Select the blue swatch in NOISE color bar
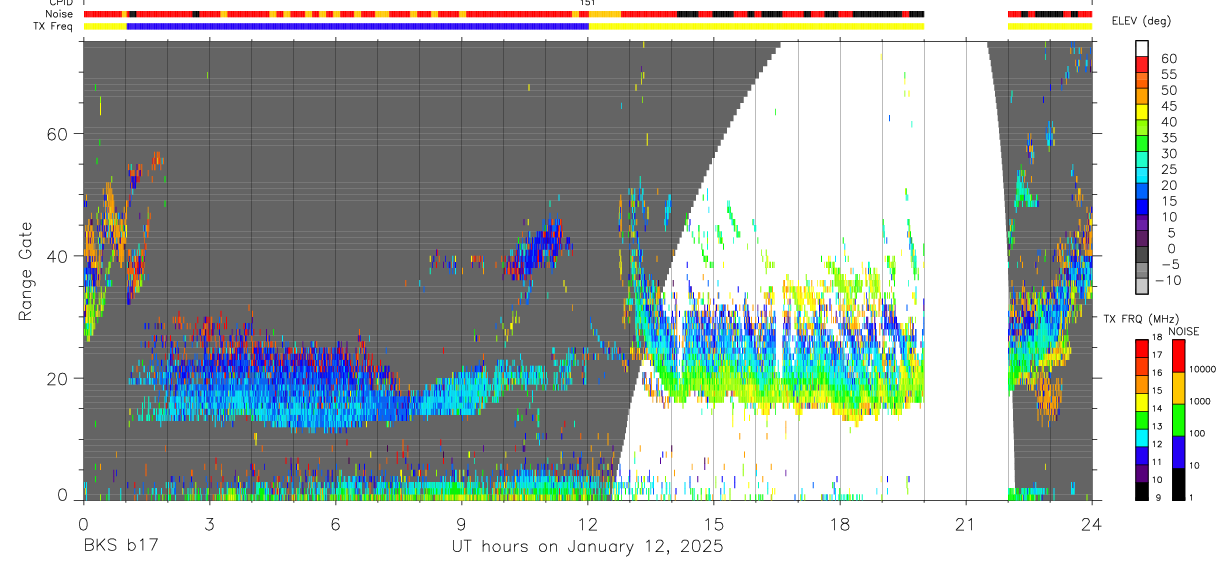Viewport: 1228px width, 567px height. [x=1177, y=450]
